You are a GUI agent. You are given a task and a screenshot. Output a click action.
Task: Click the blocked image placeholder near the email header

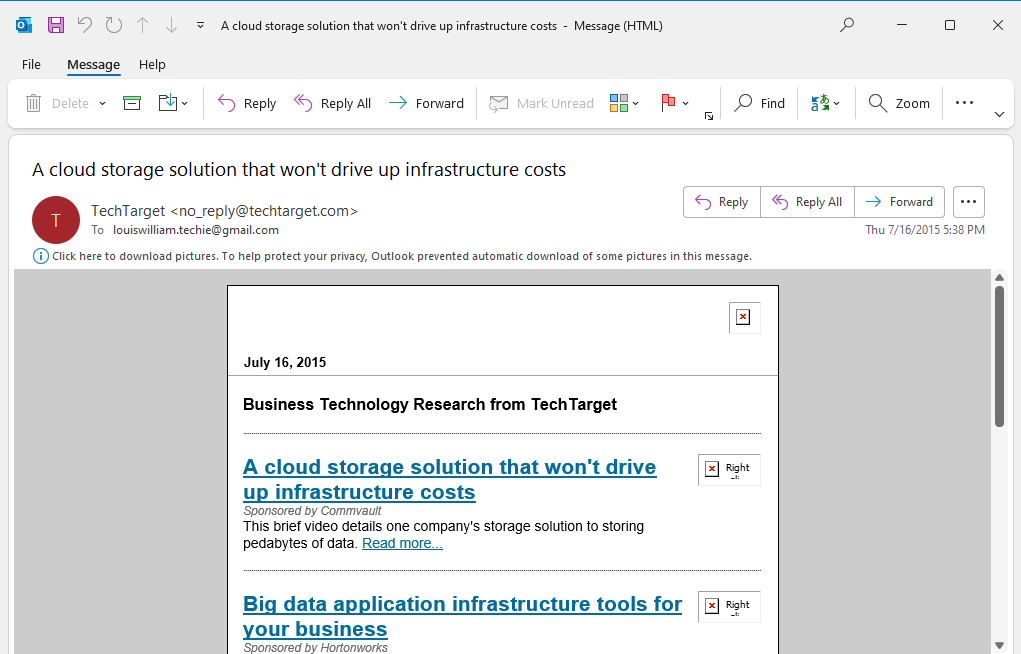pyautogui.click(x=744, y=315)
